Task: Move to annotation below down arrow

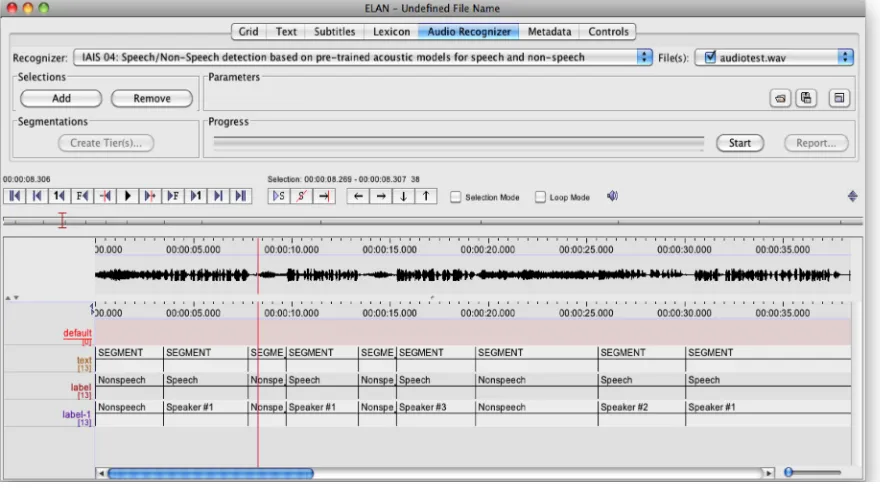Action: tap(404, 196)
